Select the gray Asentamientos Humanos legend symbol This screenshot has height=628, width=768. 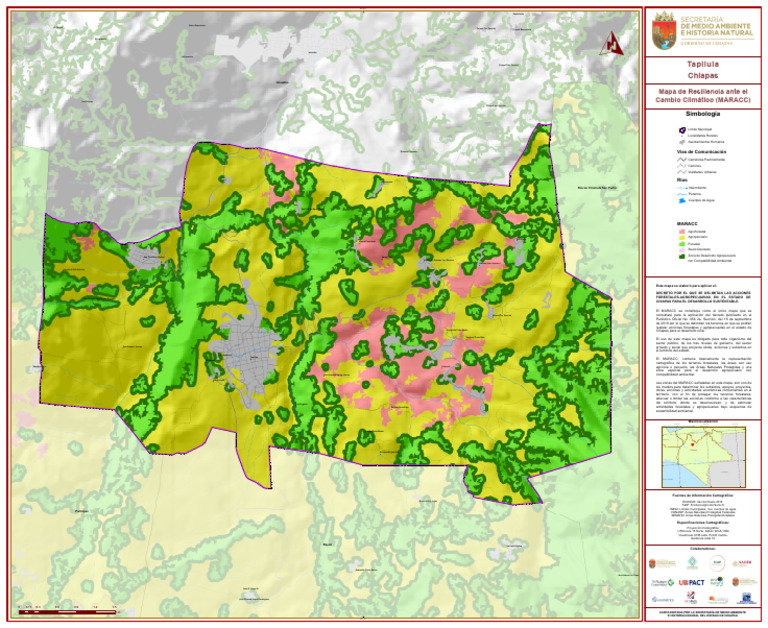pos(682,142)
